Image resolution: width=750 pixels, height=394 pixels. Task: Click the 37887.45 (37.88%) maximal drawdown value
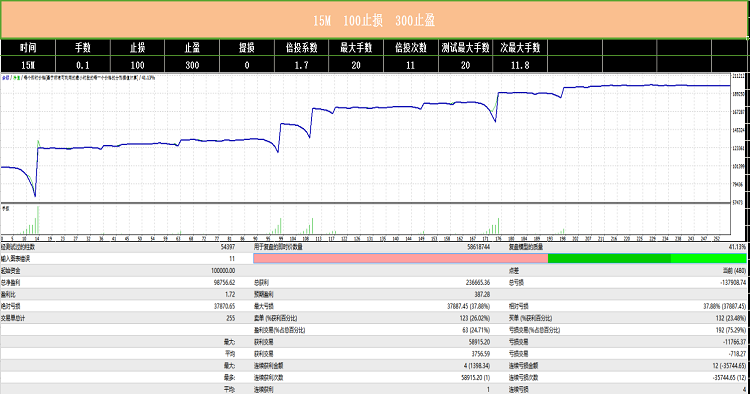click(469, 306)
